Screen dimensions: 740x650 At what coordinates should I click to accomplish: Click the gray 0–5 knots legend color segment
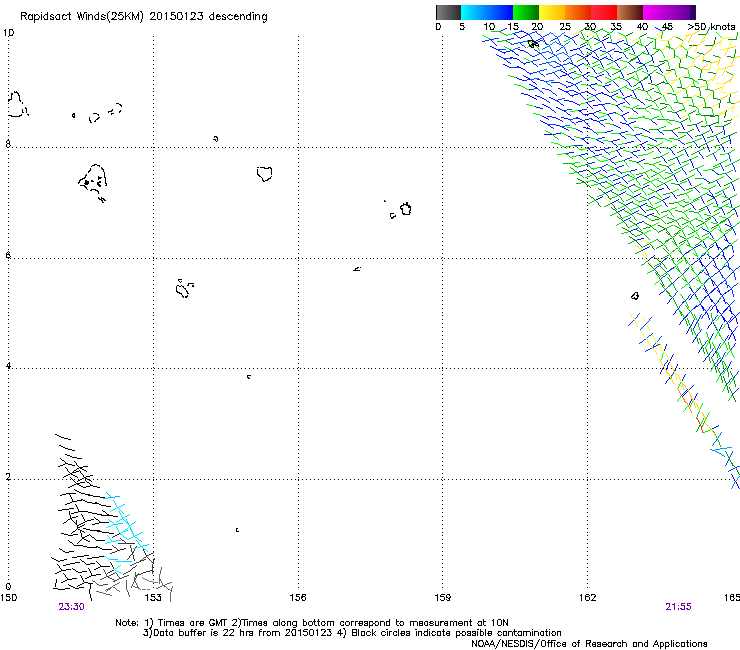(x=448, y=12)
